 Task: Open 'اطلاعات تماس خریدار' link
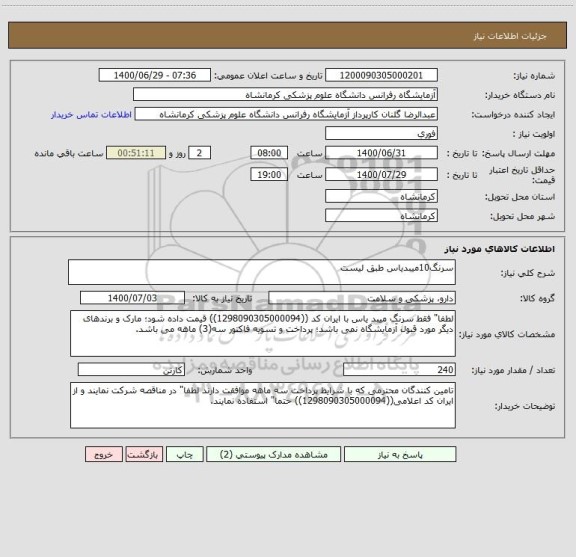coord(91,115)
